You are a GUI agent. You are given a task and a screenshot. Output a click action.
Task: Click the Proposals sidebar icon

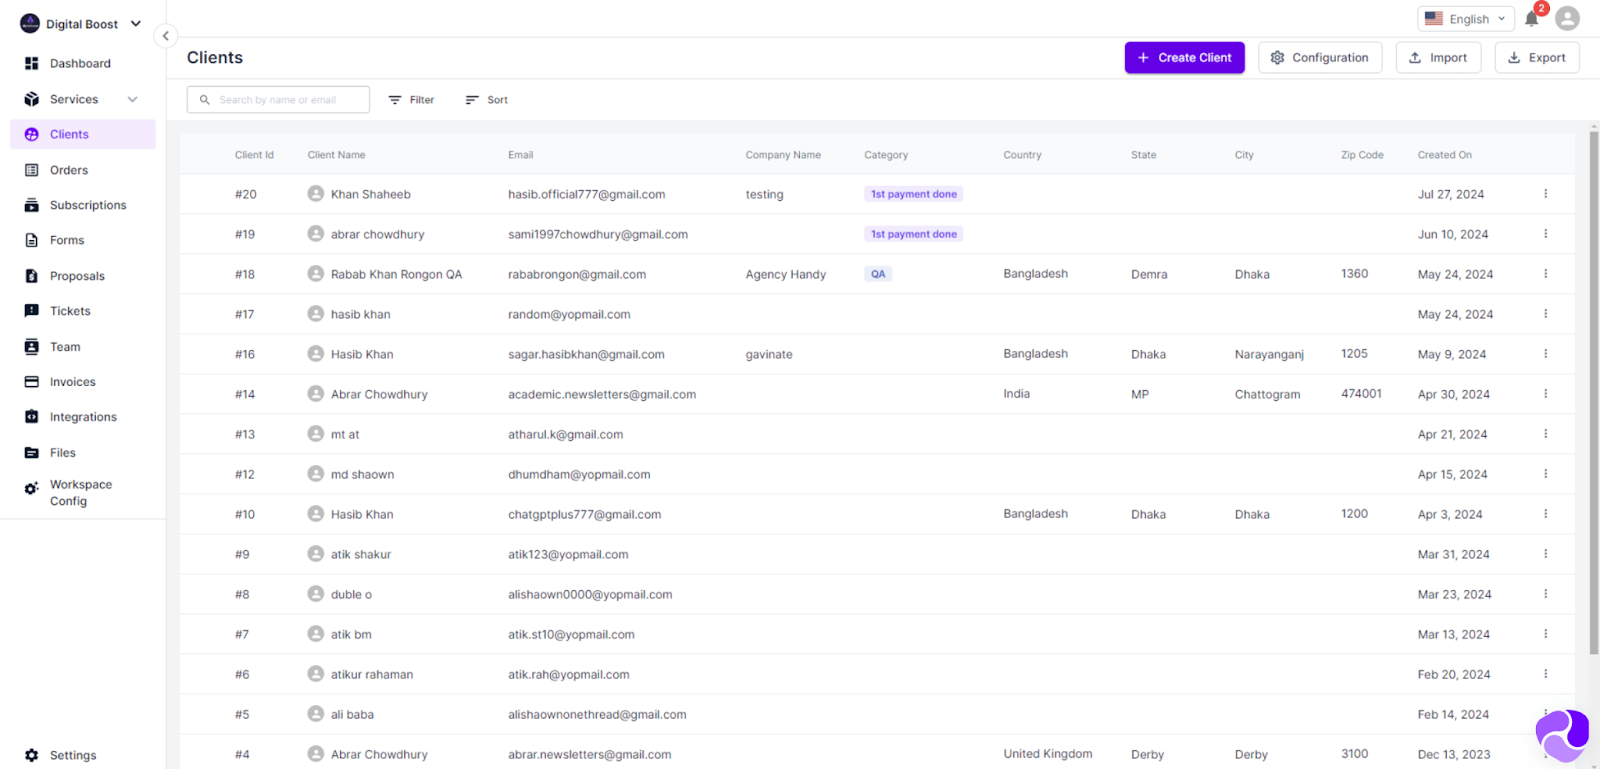[x=31, y=276]
